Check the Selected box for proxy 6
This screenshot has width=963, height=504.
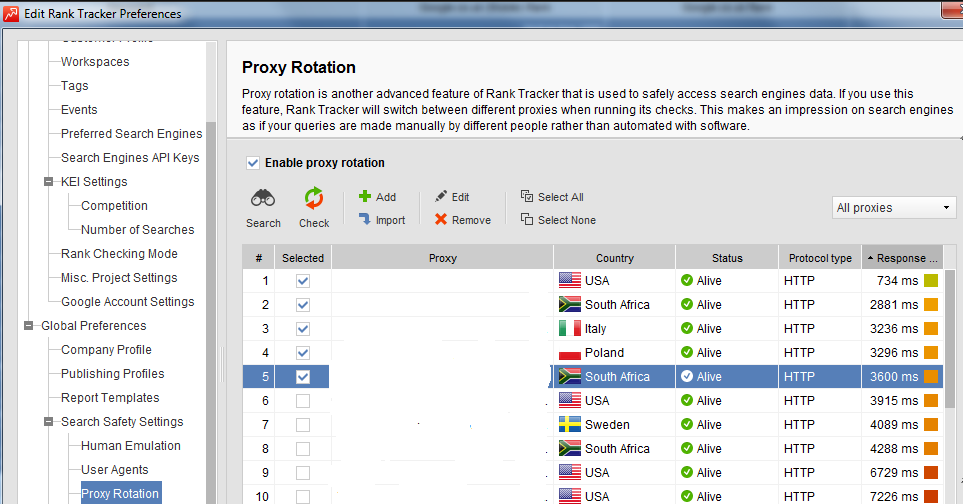tap(303, 400)
